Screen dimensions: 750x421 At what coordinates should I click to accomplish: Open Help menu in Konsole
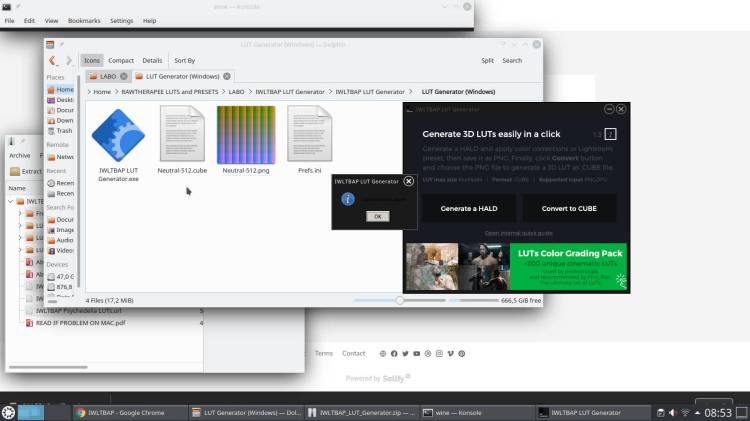tap(149, 21)
